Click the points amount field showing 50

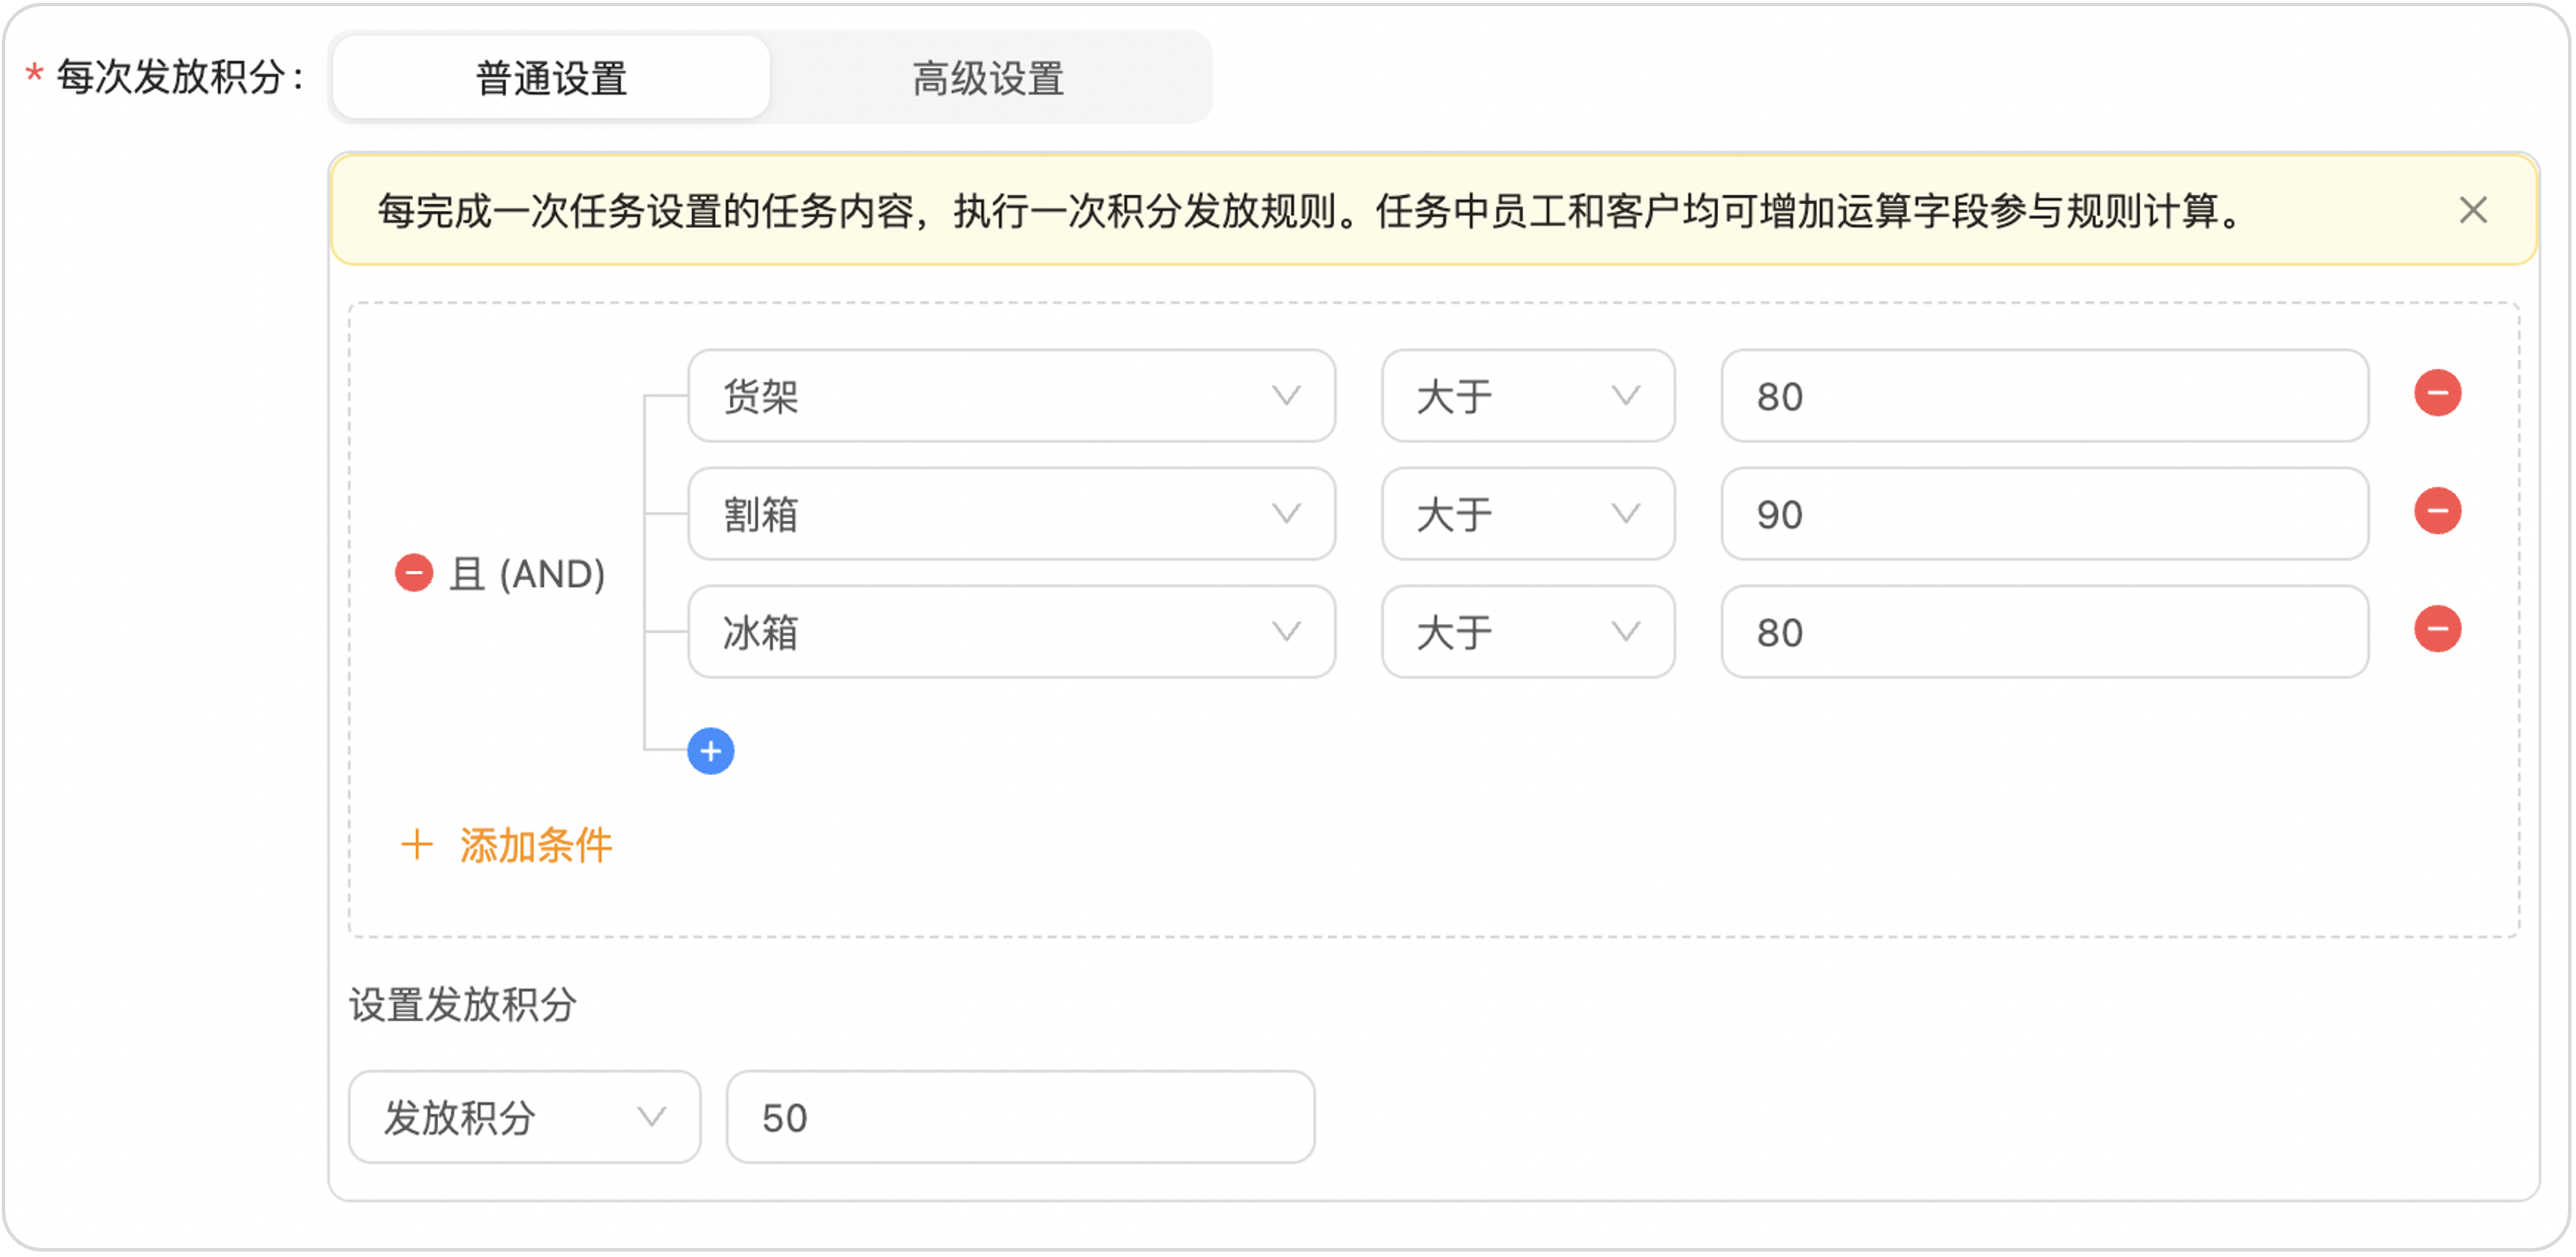[1020, 1117]
